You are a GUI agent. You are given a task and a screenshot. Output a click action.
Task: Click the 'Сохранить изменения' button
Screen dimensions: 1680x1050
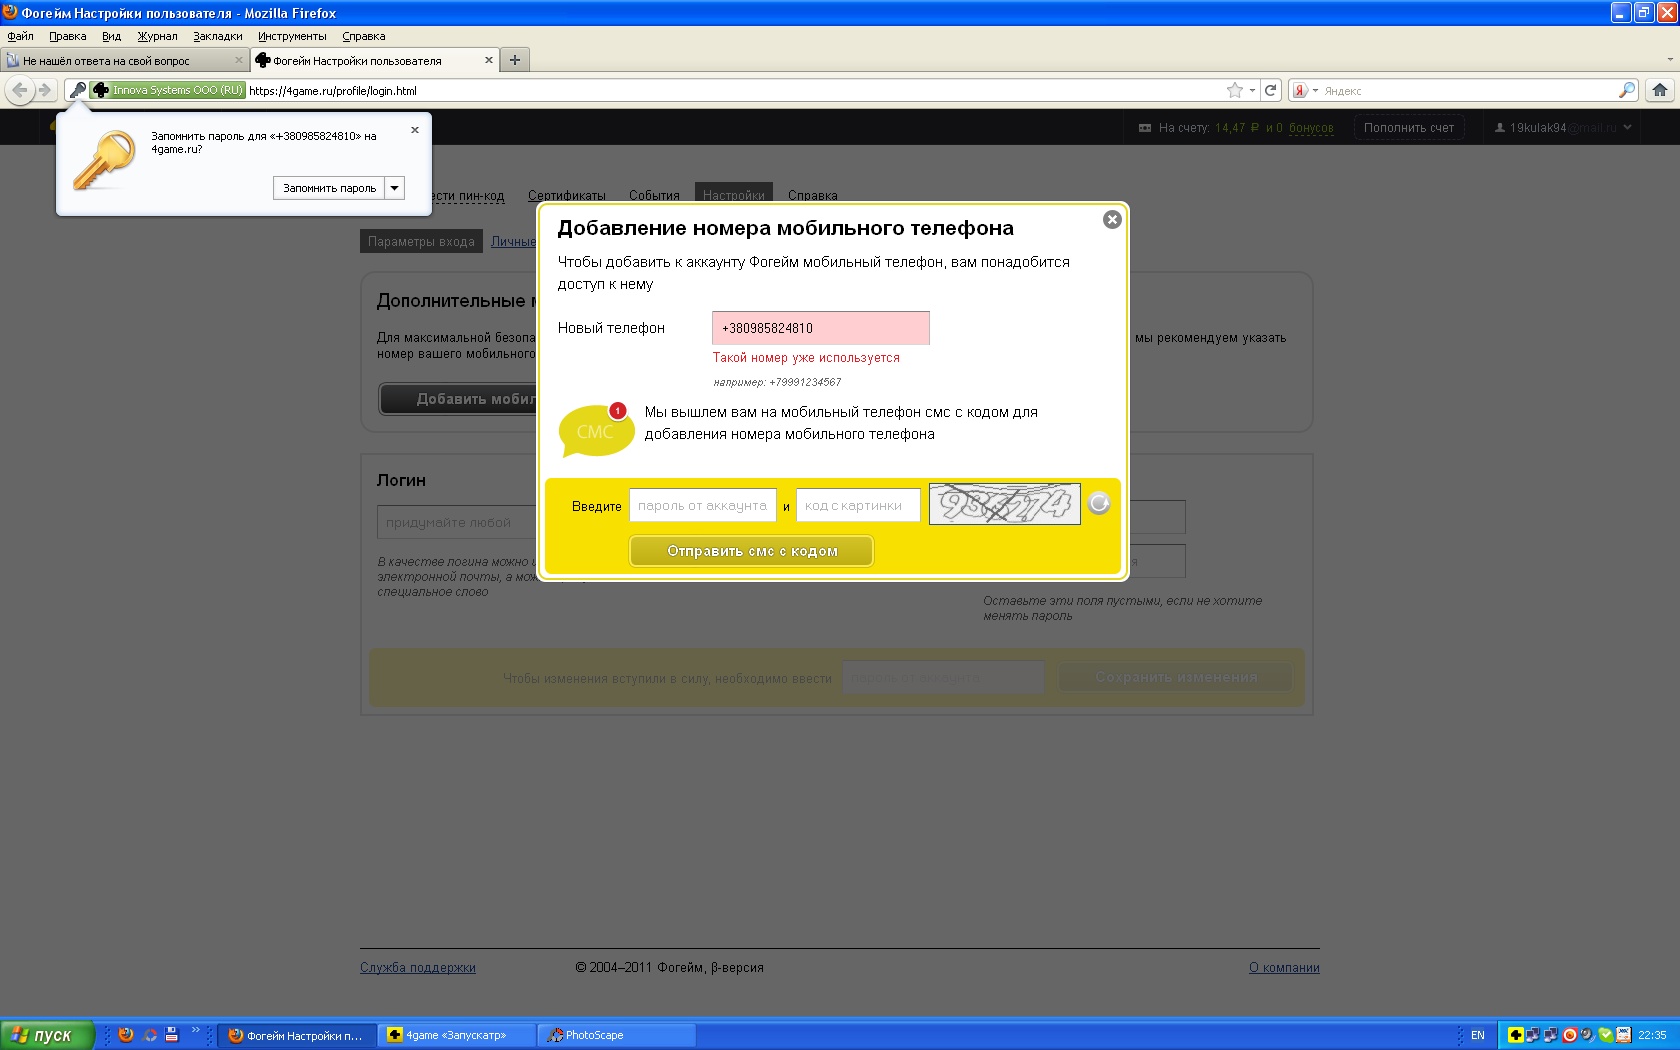click(x=1176, y=677)
